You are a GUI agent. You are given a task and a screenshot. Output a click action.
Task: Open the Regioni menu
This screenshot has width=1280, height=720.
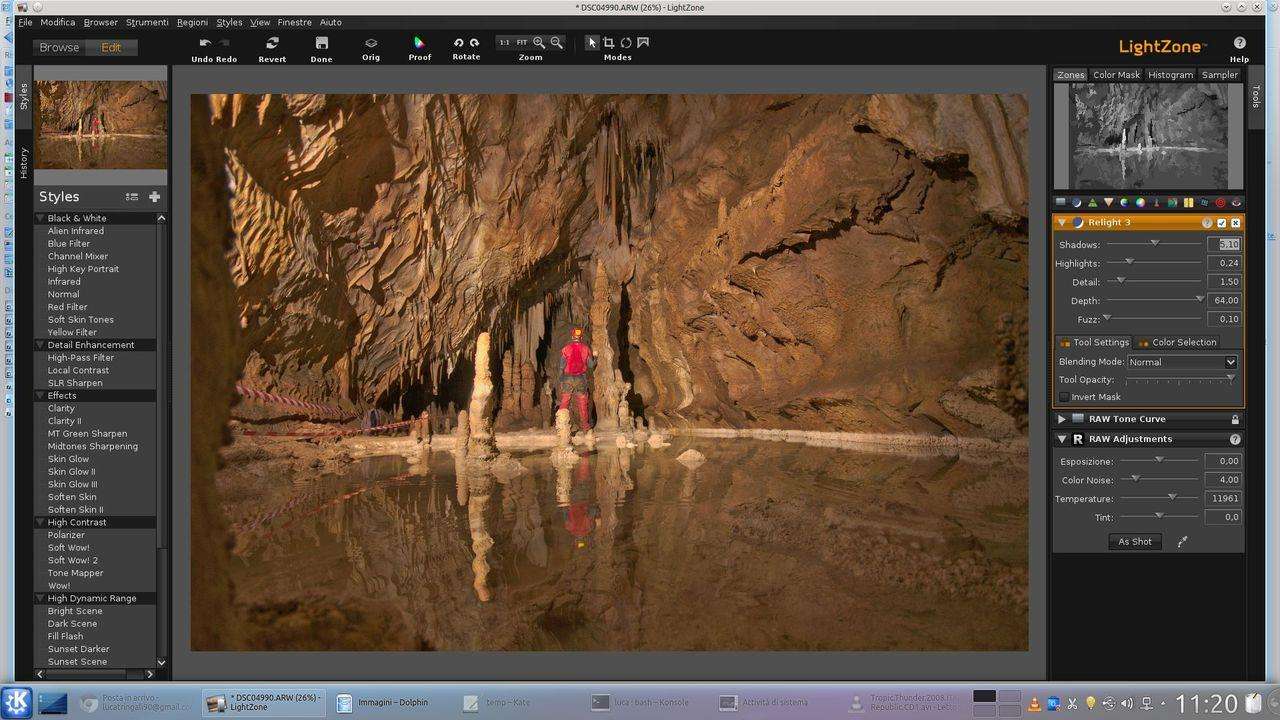click(x=192, y=22)
